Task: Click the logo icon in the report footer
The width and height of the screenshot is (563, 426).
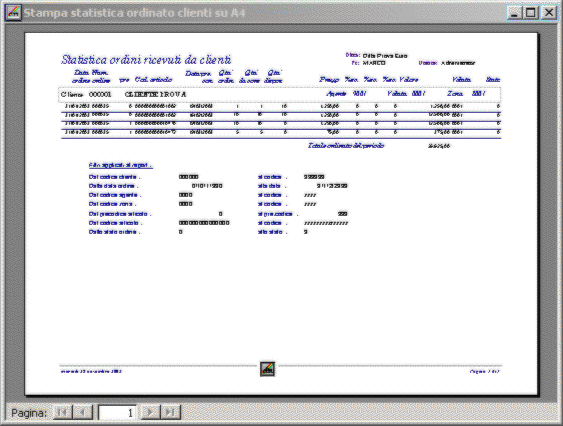Action: pyautogui.click(x=267, y=369)
